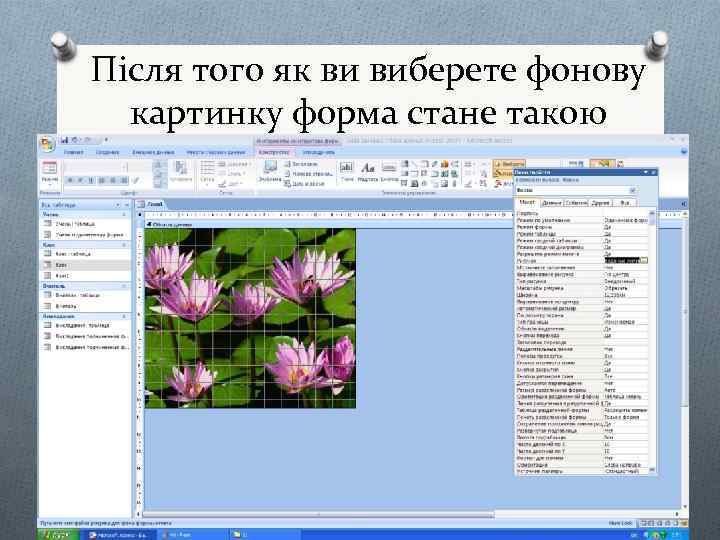Select the Кнопка button control
Viewport: 720px width, 540px height.
389,172
